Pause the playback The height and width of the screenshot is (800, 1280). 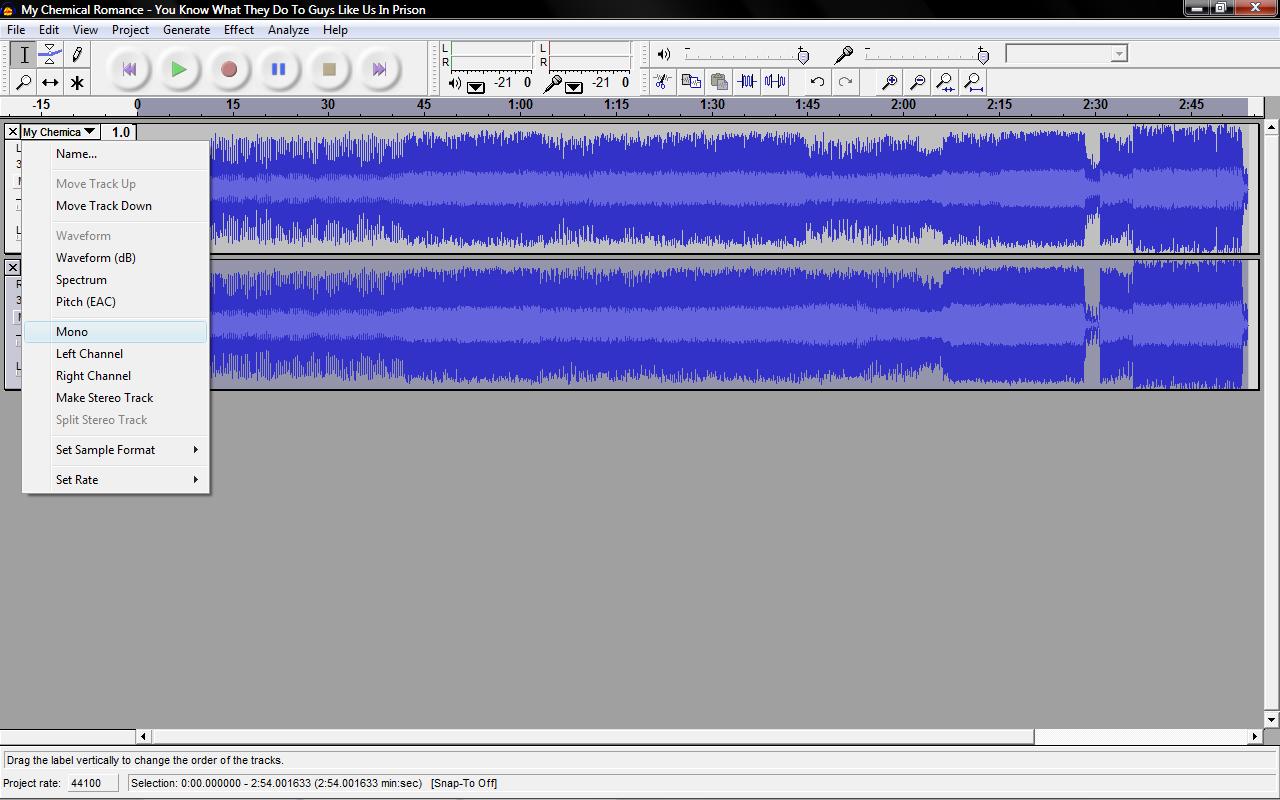(x=279, y=68)
